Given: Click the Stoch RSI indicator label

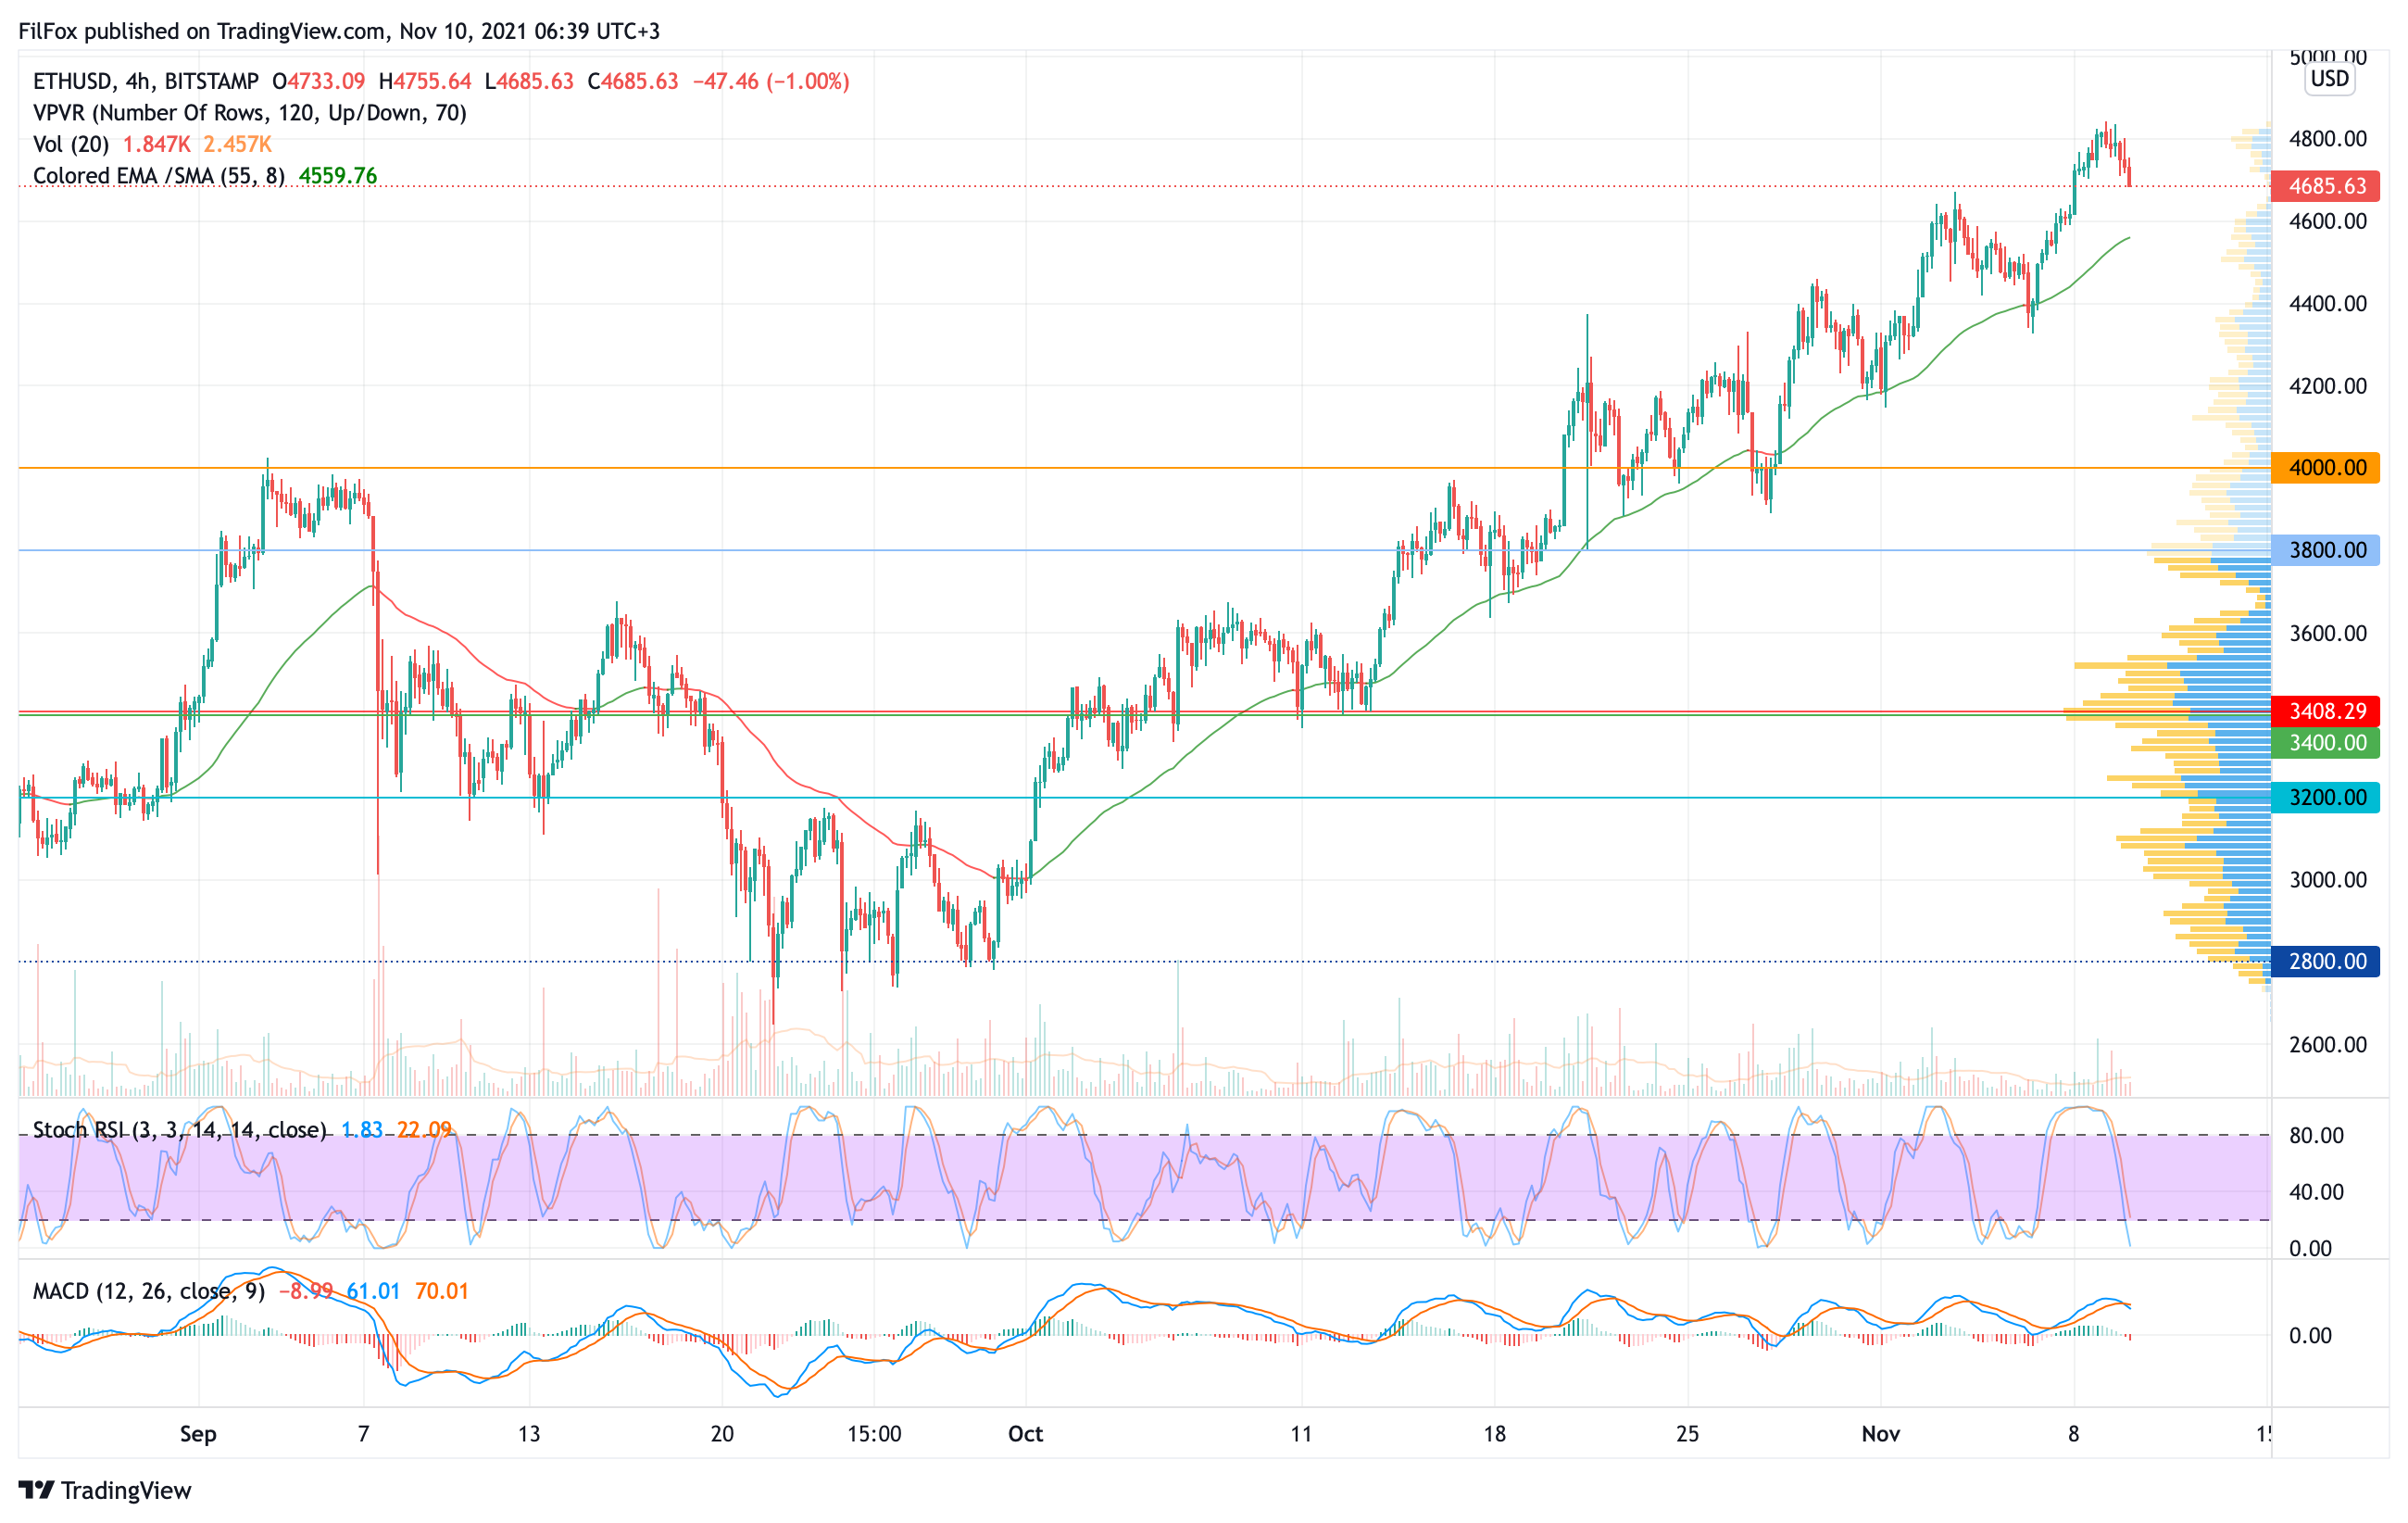Looking at the screenshot, I should pyautogui.click(x=180, y=1130).
